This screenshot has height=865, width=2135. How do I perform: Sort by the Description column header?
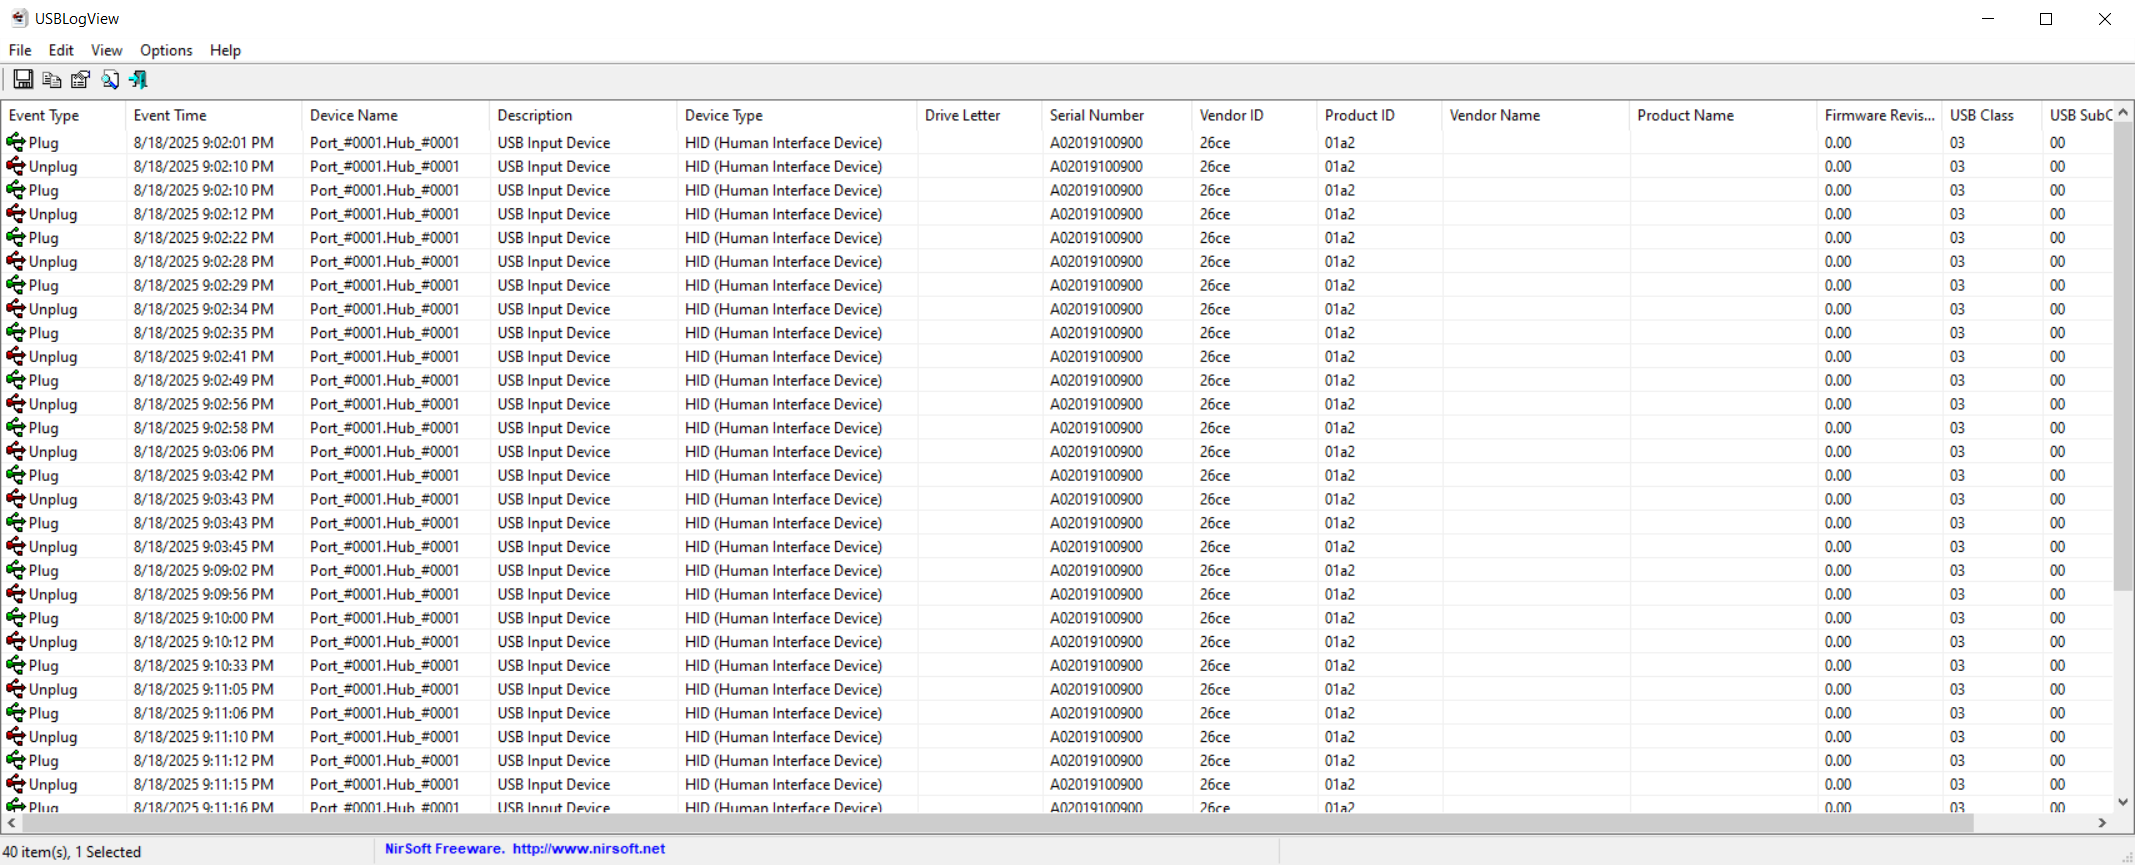click(x=583, y=115)
